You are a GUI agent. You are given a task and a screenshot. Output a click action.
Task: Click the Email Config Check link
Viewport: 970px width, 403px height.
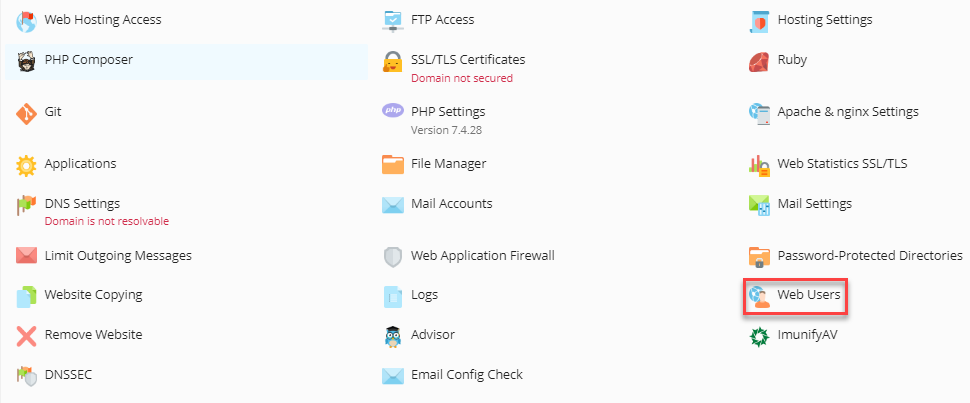pyautogui.click(x=466, y=375)
